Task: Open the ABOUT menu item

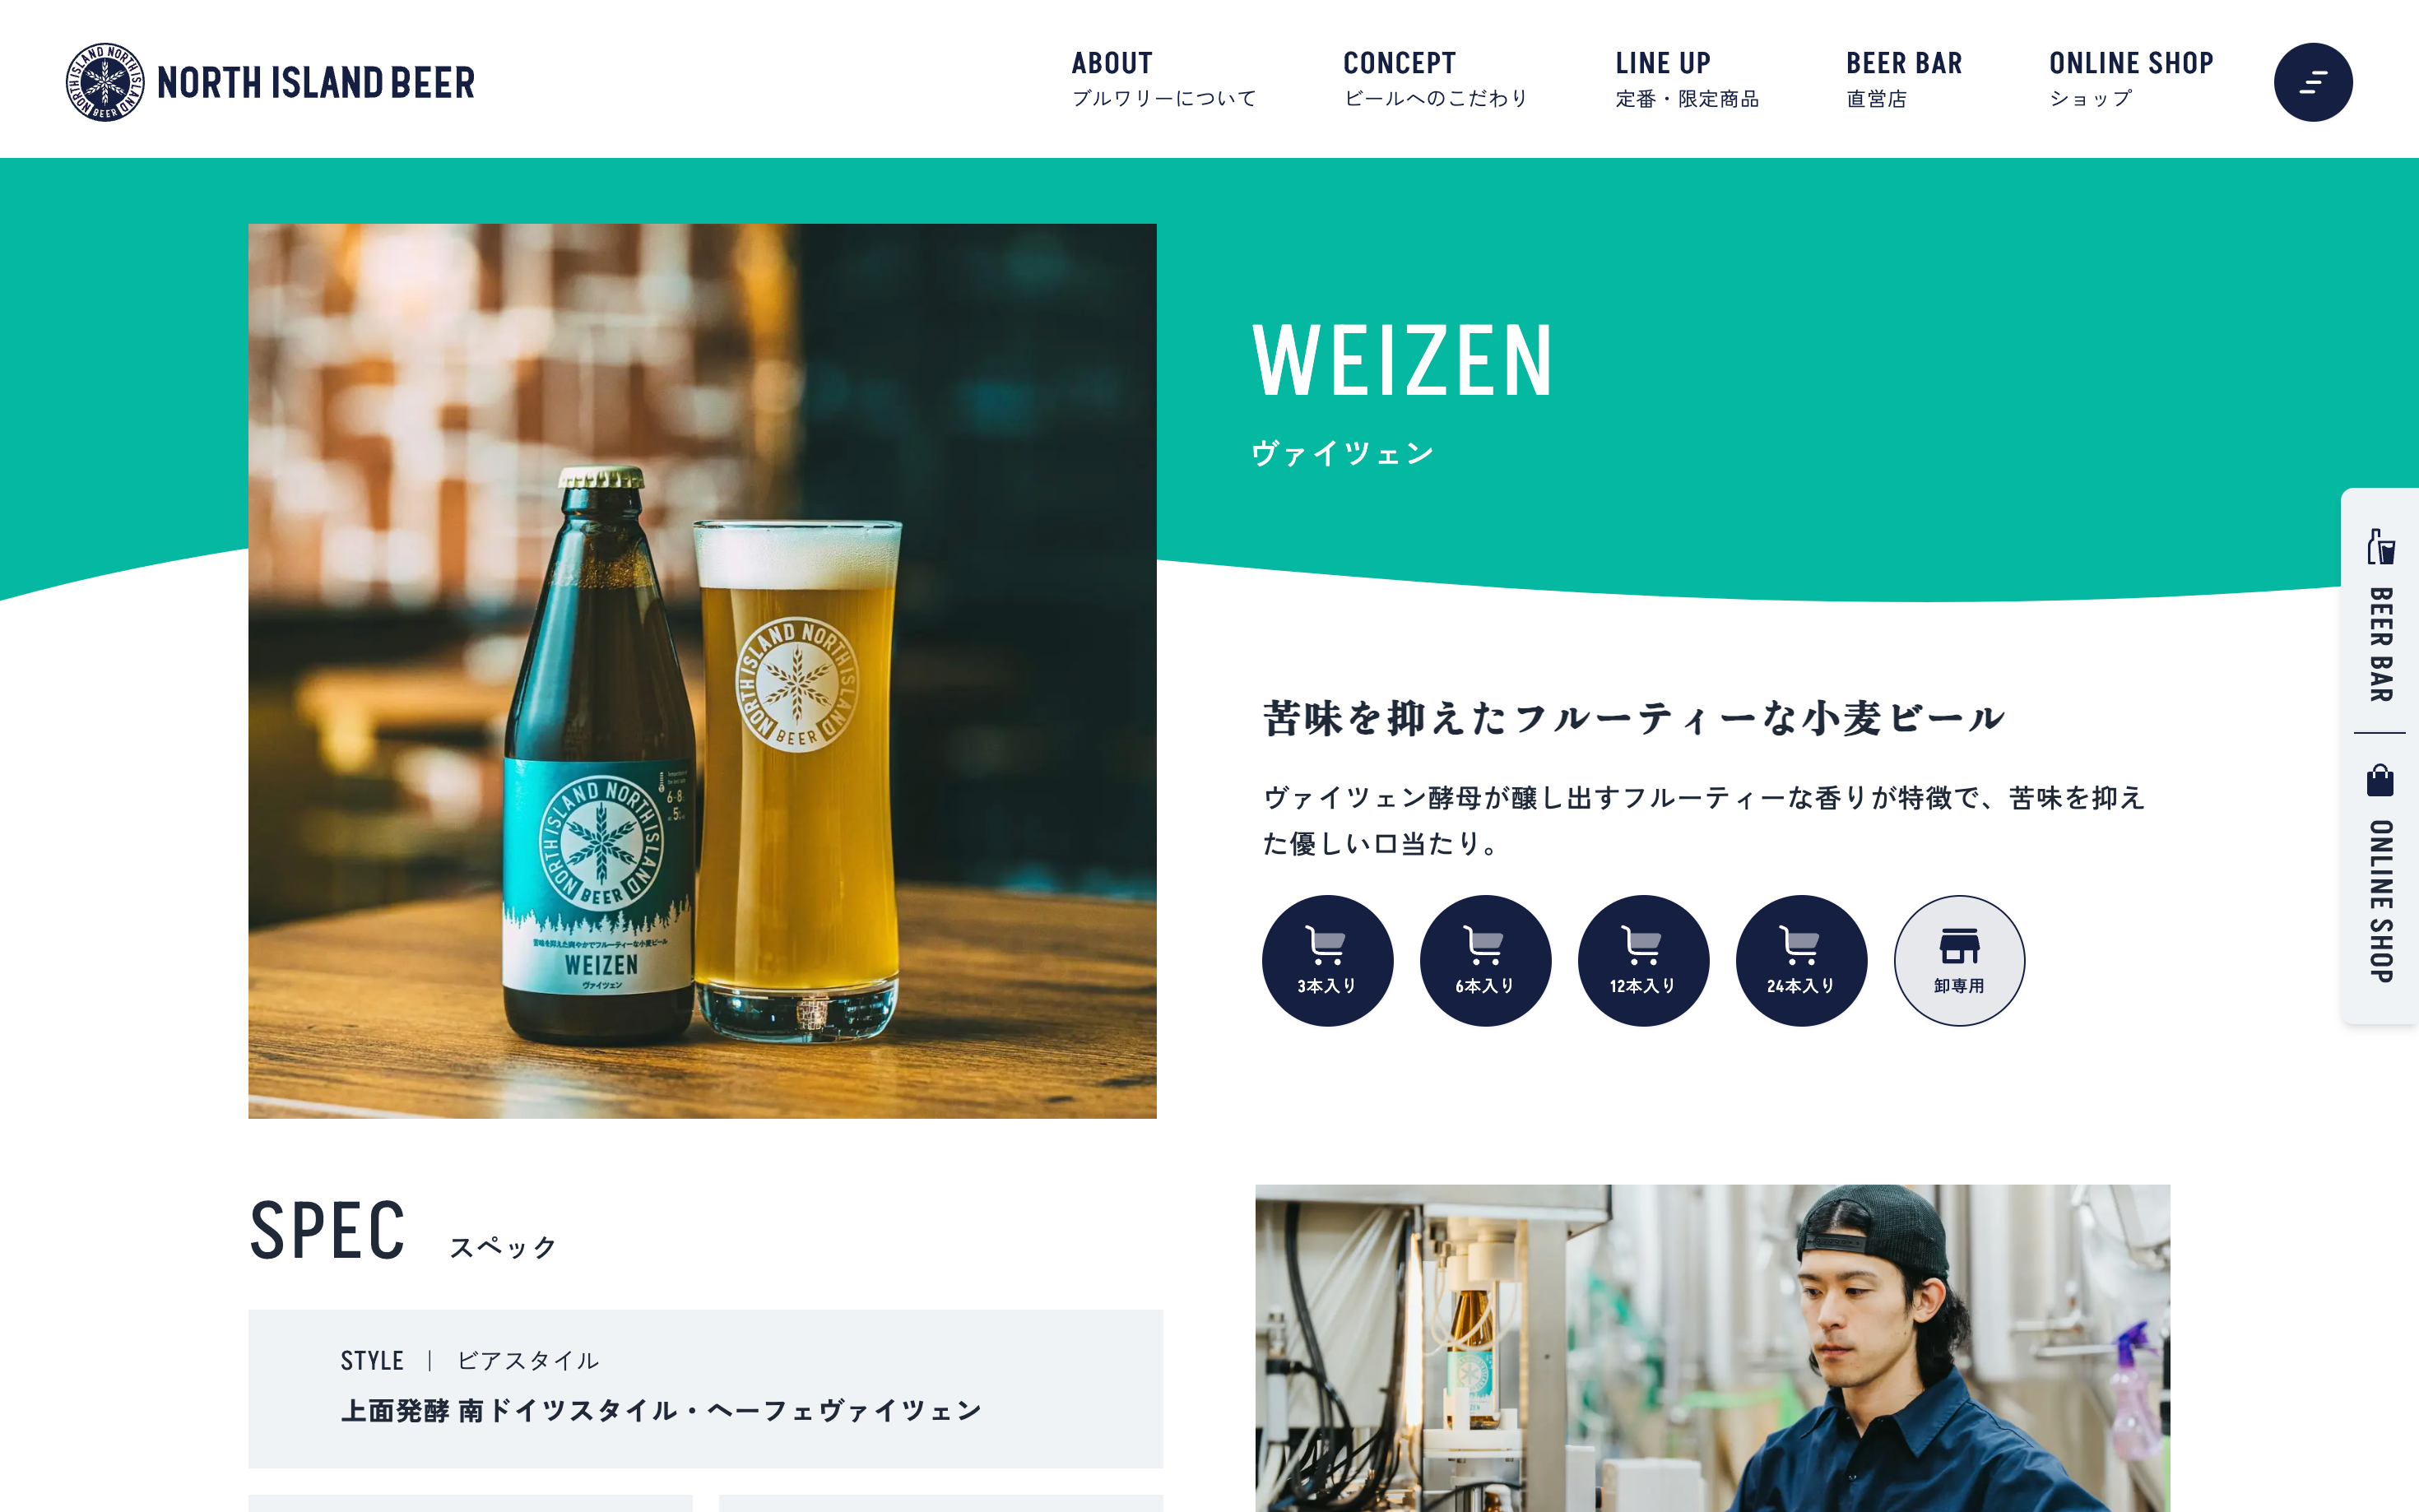Action: [1163, 80]
